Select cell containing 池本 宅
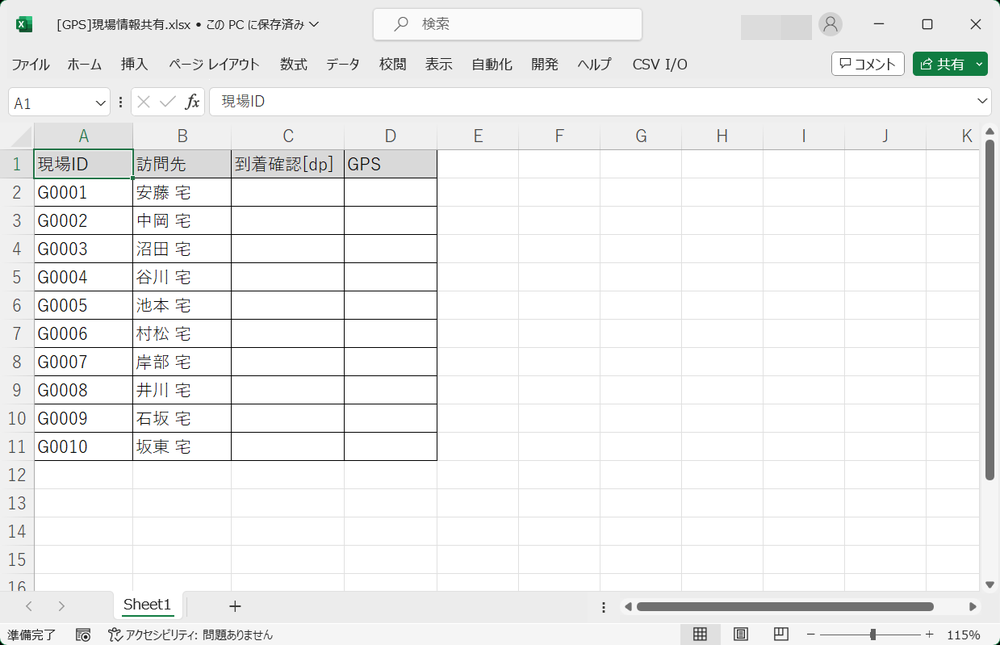The height and width of the screenshot is (645, 1000). 182,306
